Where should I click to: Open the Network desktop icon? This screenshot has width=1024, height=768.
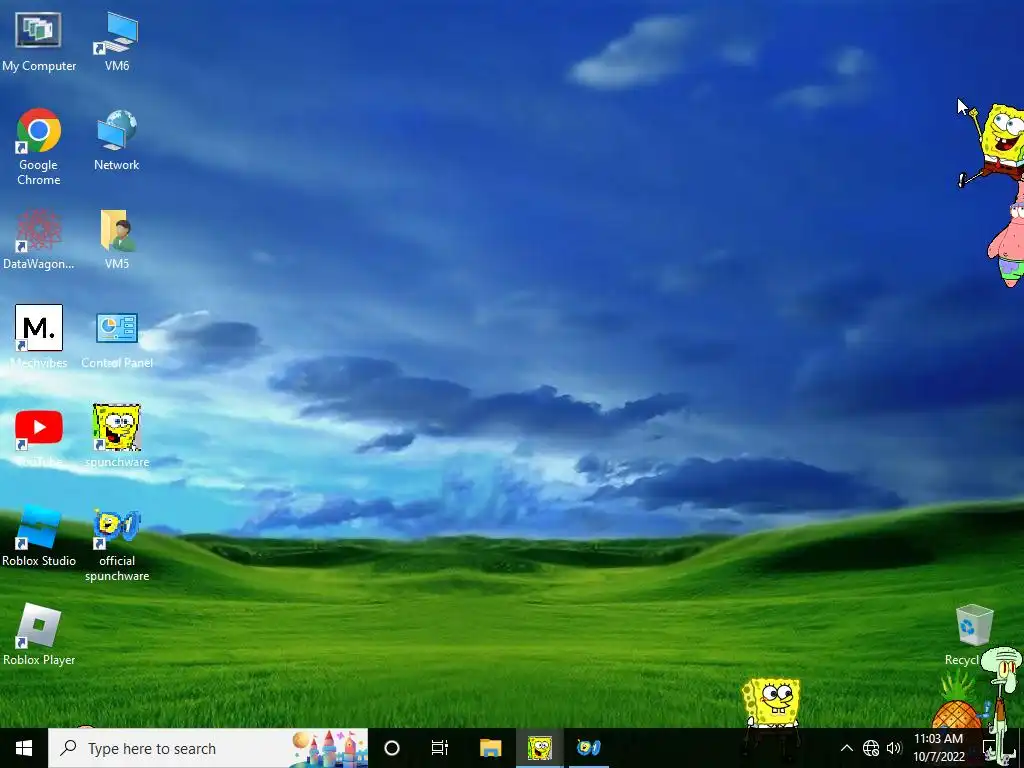[117, 140]
